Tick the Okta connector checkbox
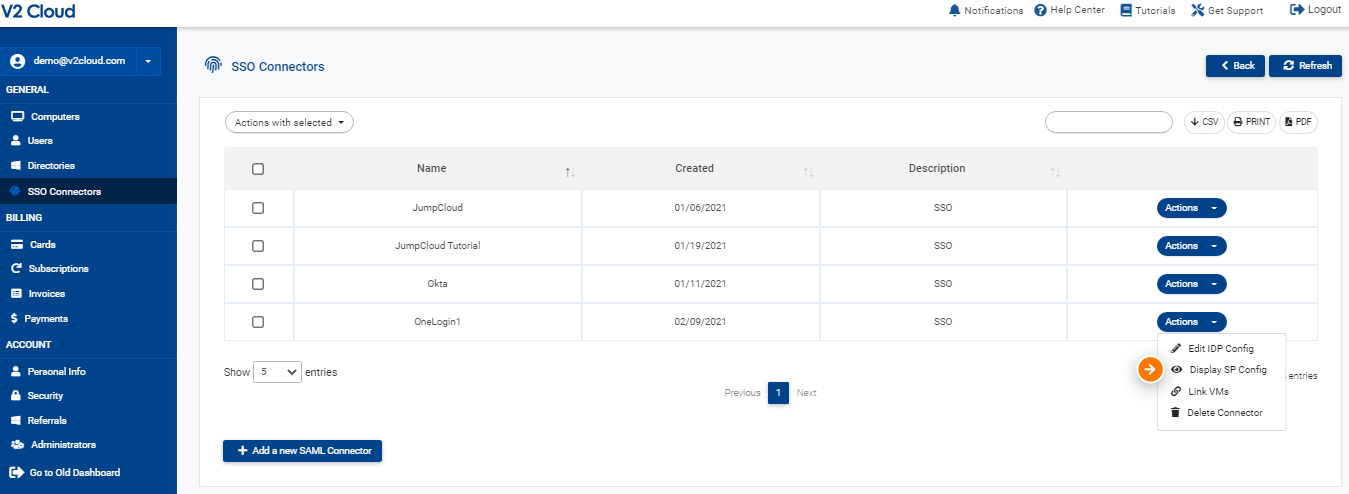This screenshot has height=494, width=1349. (x=258, y=284)
